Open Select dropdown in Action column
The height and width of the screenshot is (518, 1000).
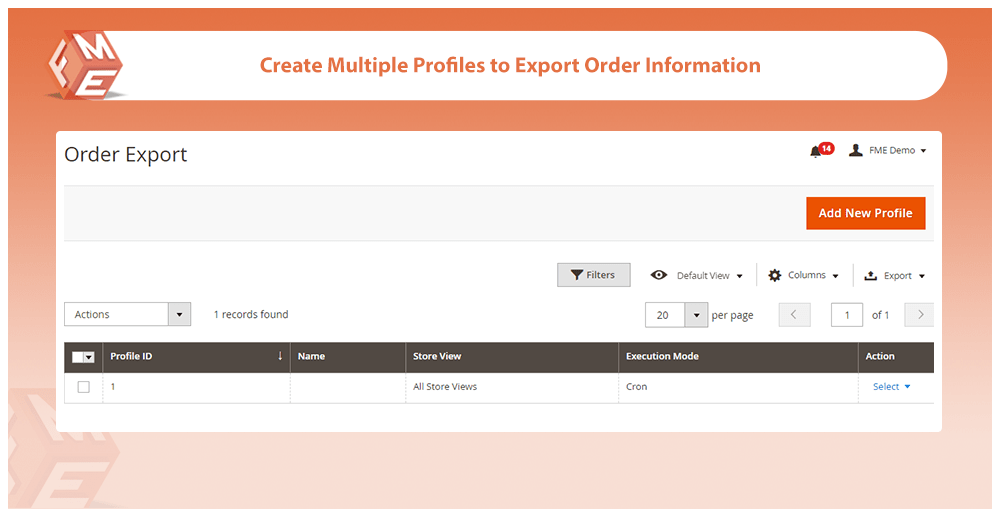tap(891, 387)
